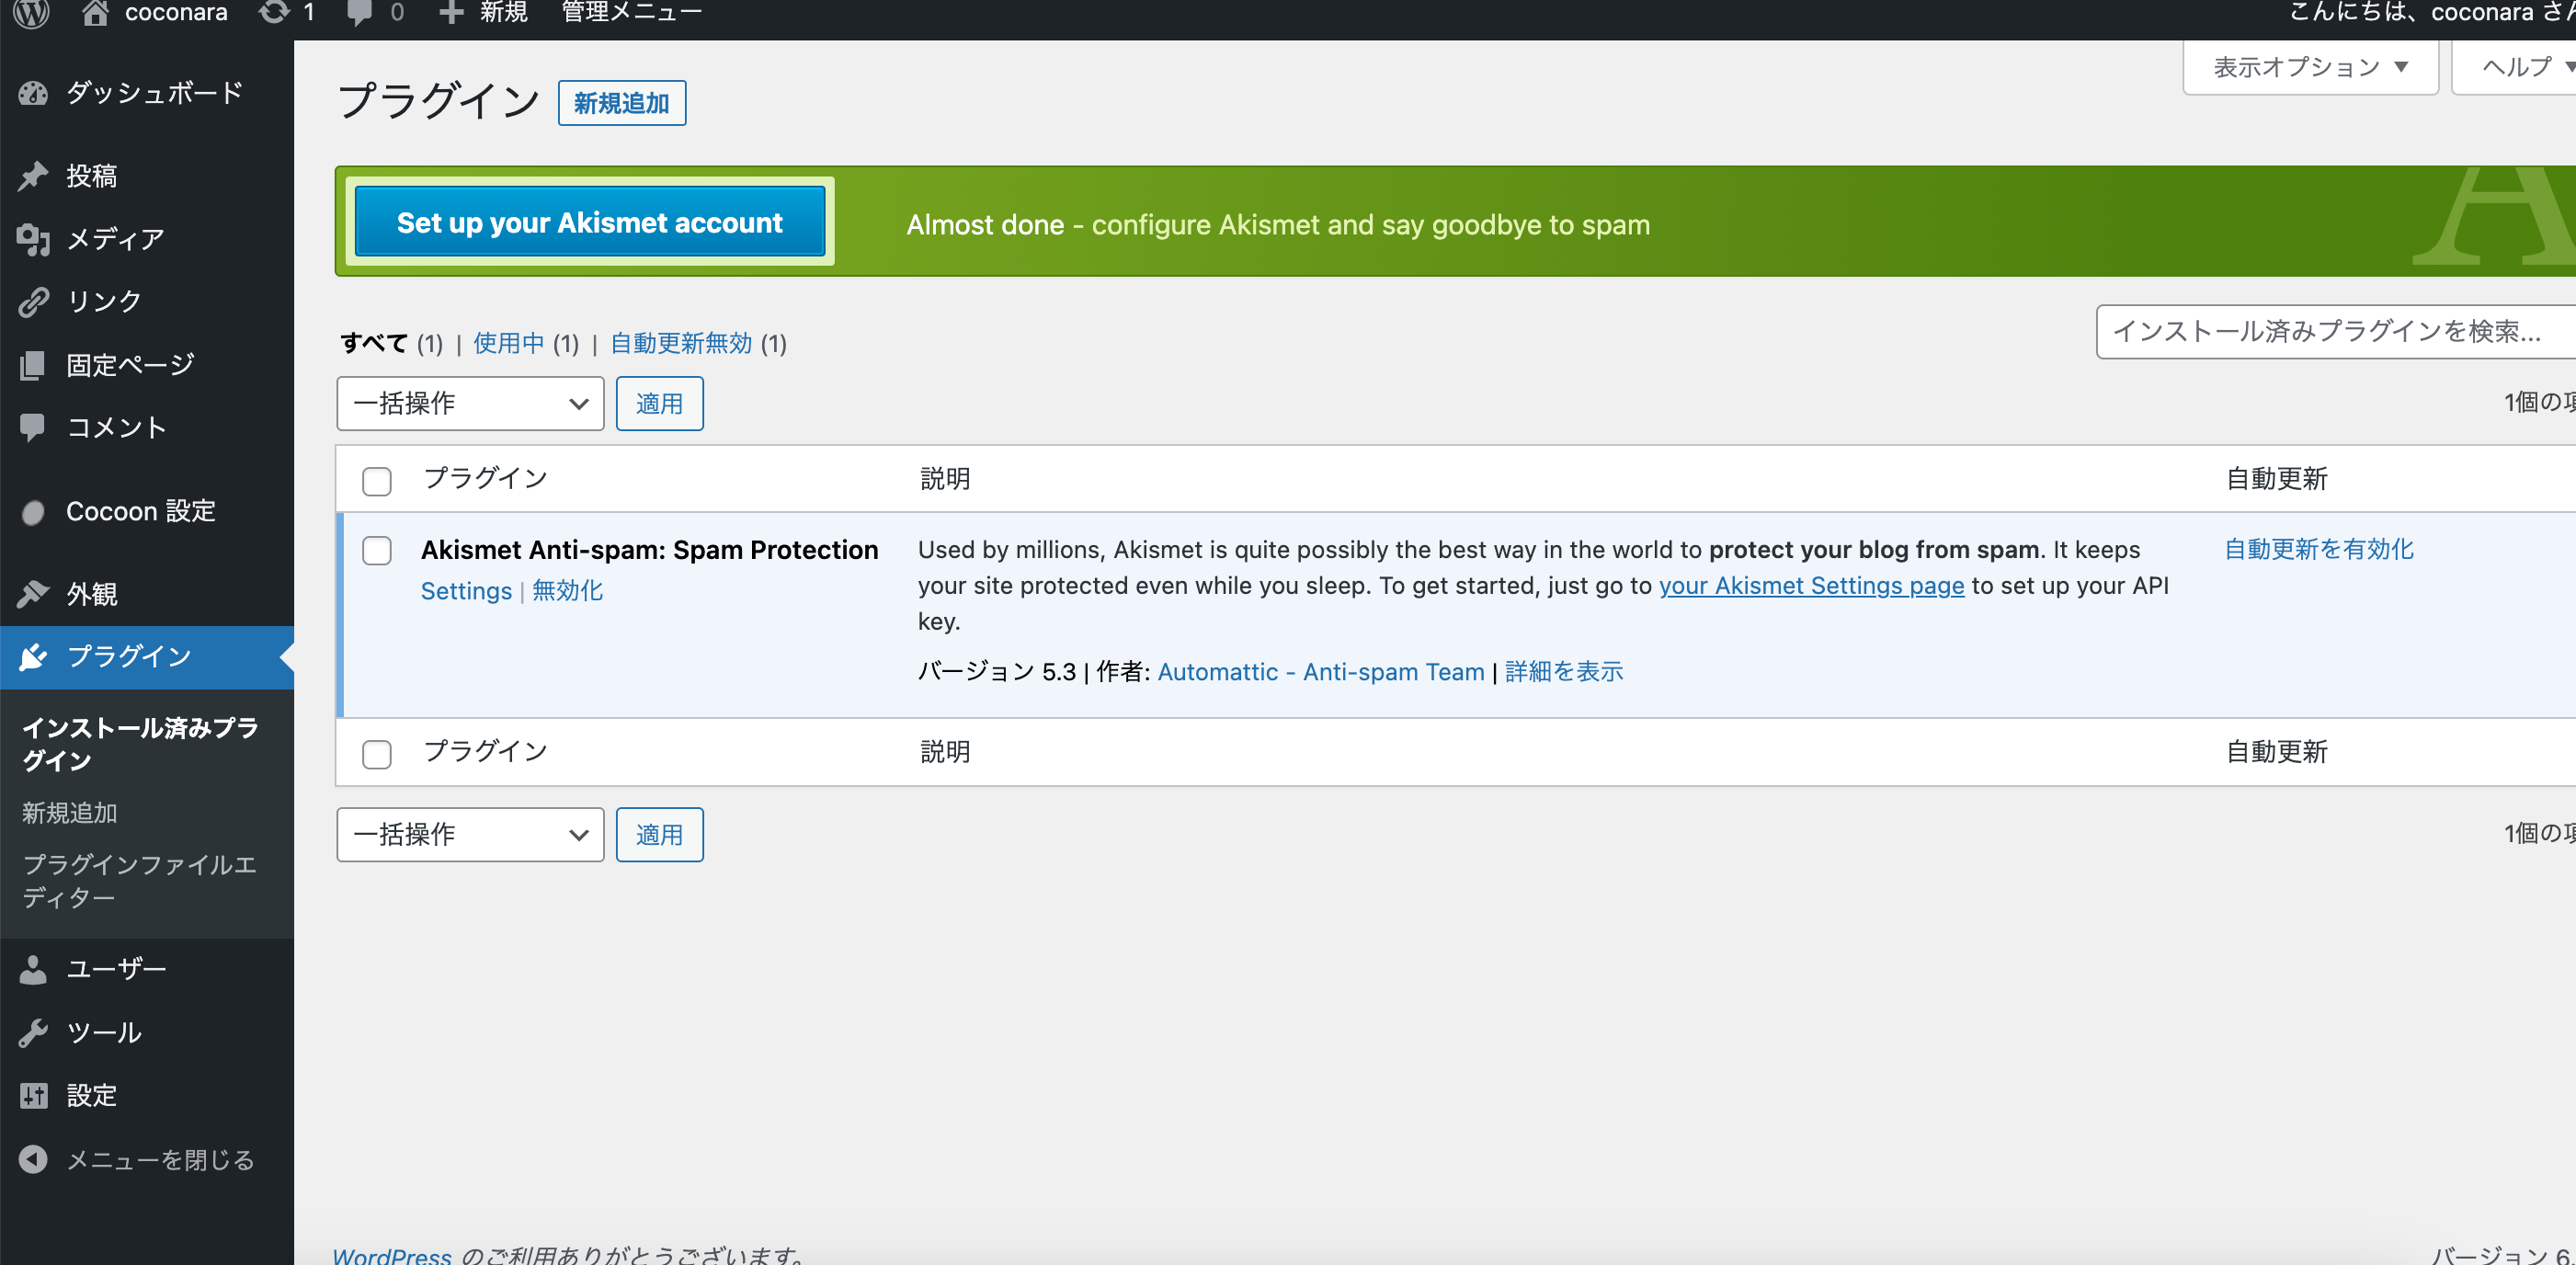The height and width of the screenshot is (1265, 2576).
Task: Open the bottom 一括操作 bulk actions dropdown
Action: point(470,835)
